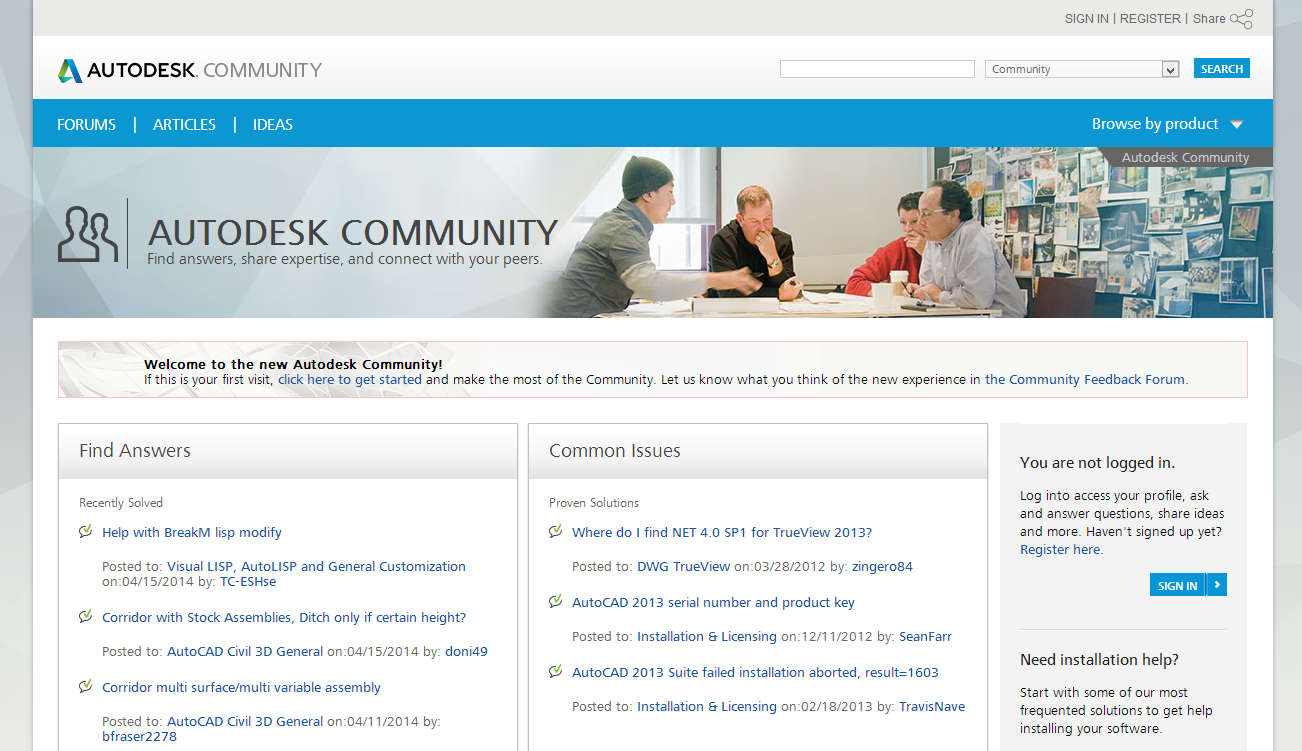The image size is (1302, 751).
Task: Click the Recently Solved label
Action: click(x=121, y=503)
